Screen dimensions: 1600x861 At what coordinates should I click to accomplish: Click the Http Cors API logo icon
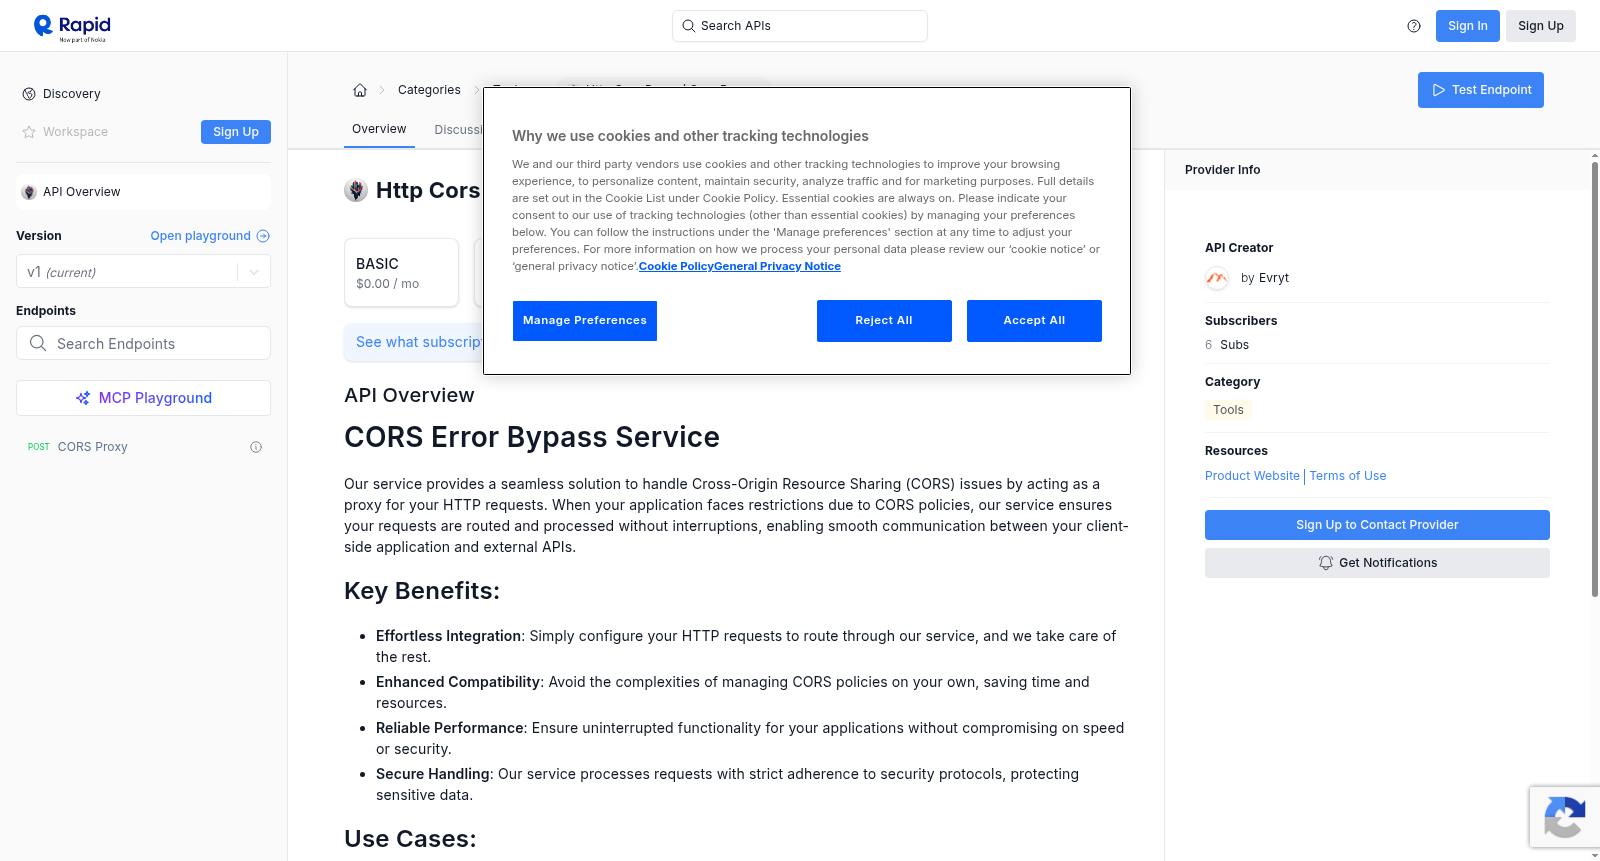point(356,190)
